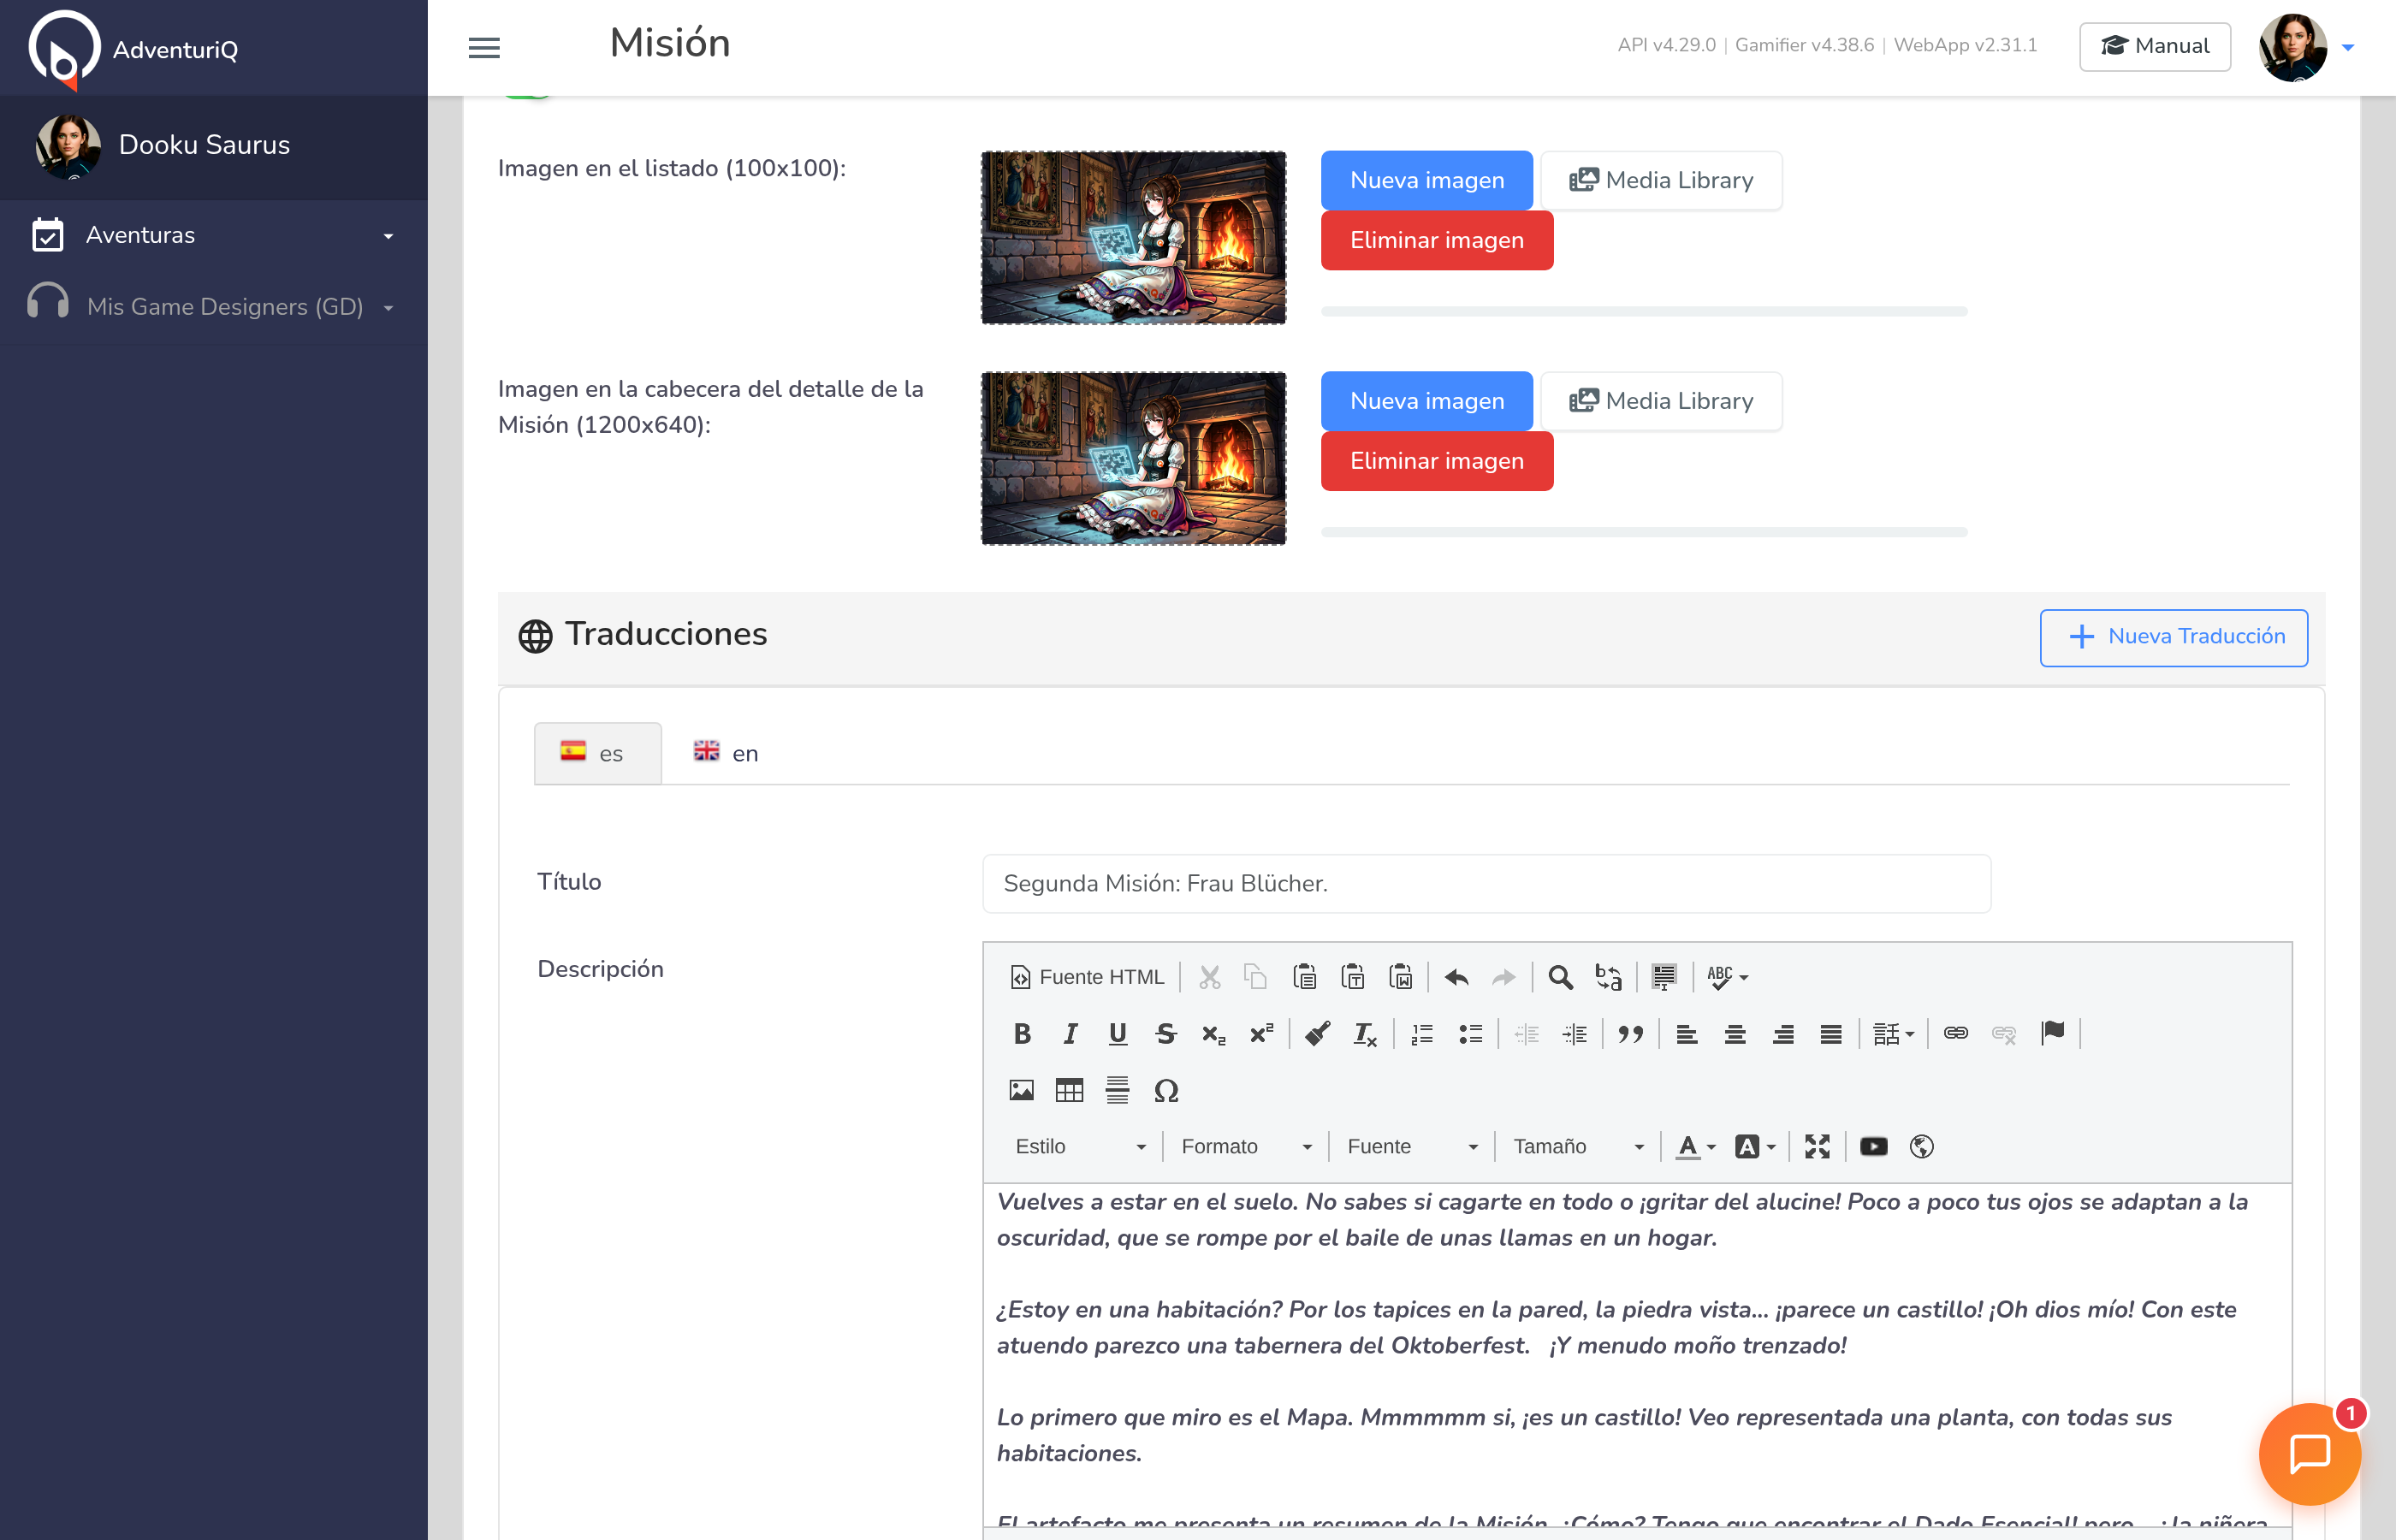This screenshot has height=1540, width=2396.
Task: Open Media Library for cabecera image
Action: tap(1661, 401)
